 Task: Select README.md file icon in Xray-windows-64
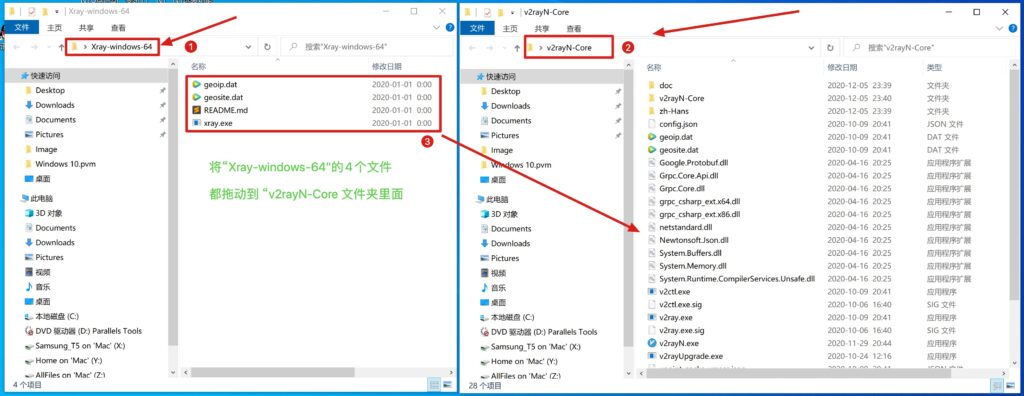coord(197,110)
